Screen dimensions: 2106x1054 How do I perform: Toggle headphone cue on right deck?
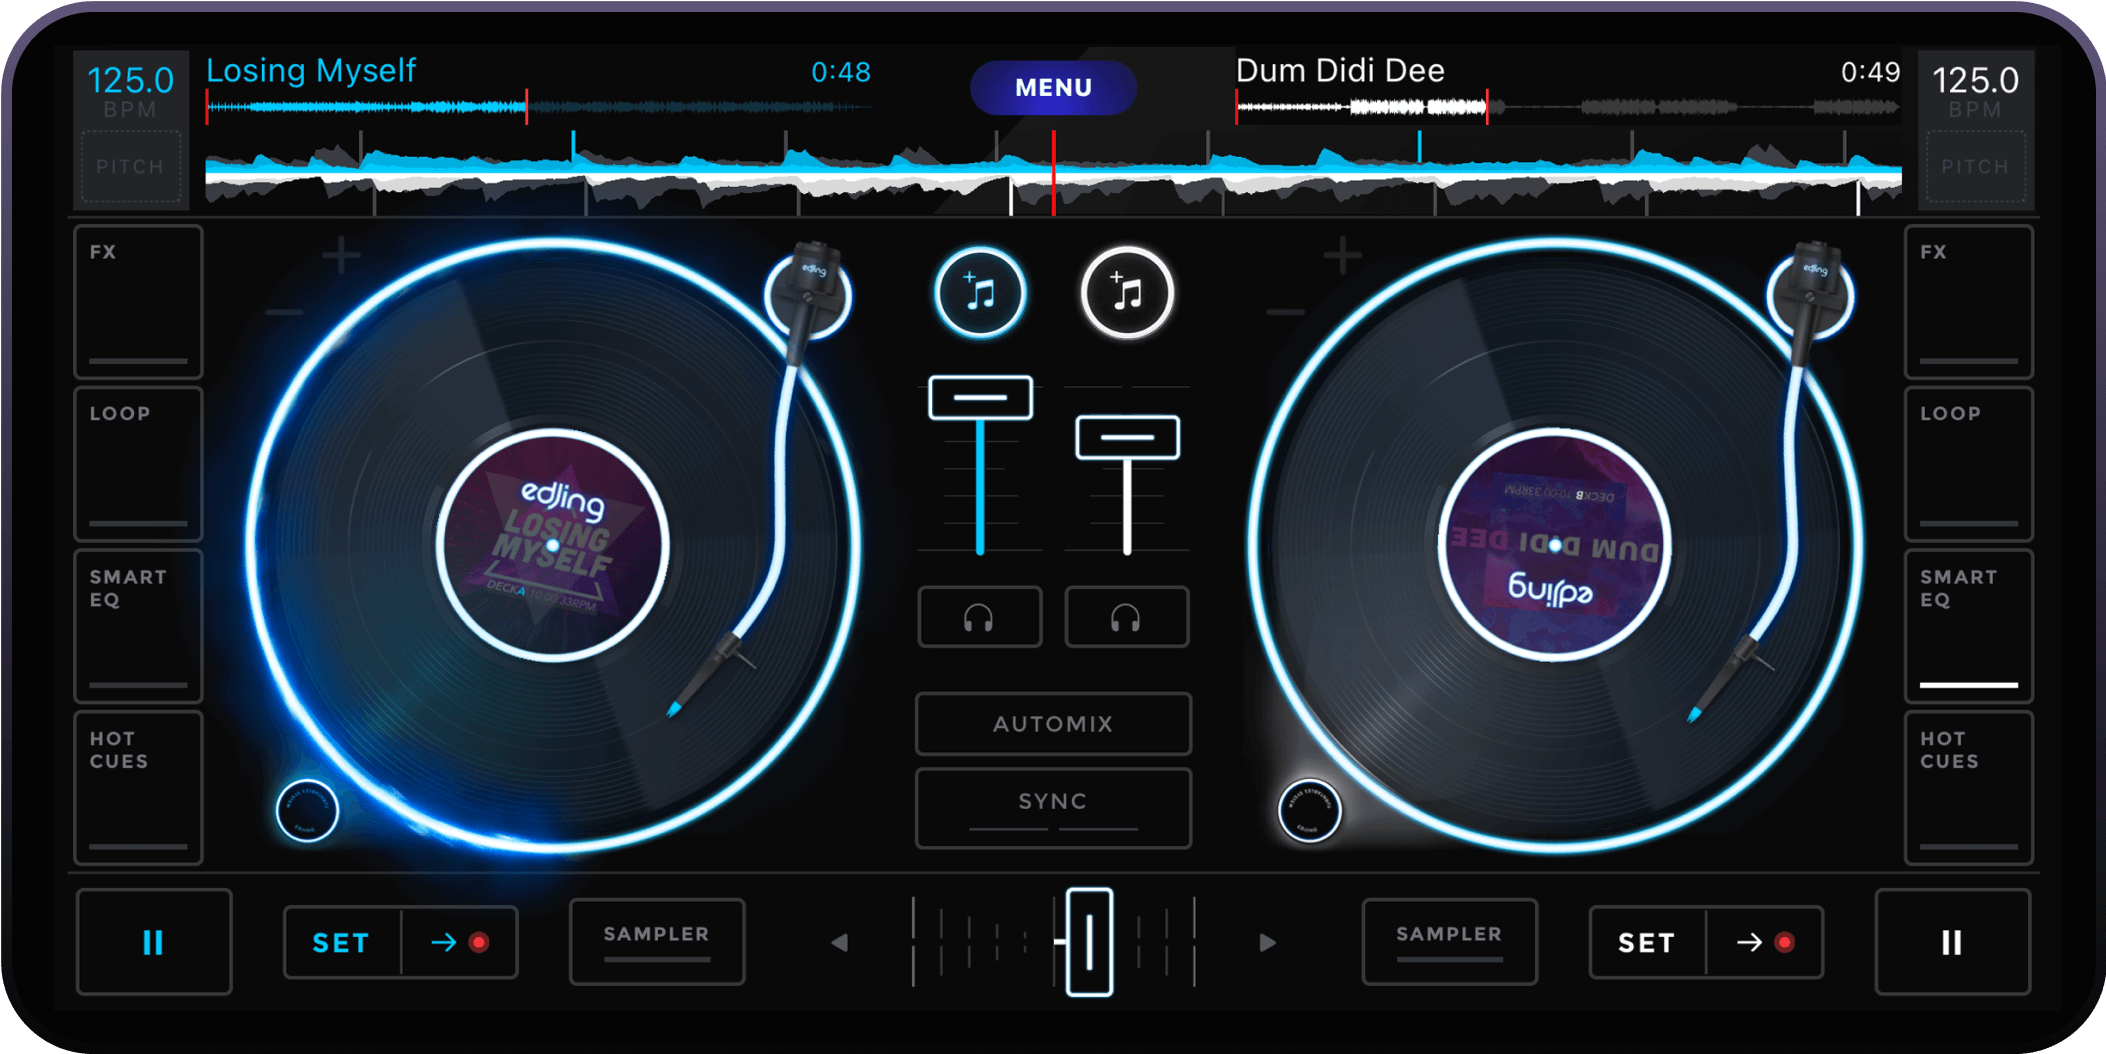coord(1126,618)
